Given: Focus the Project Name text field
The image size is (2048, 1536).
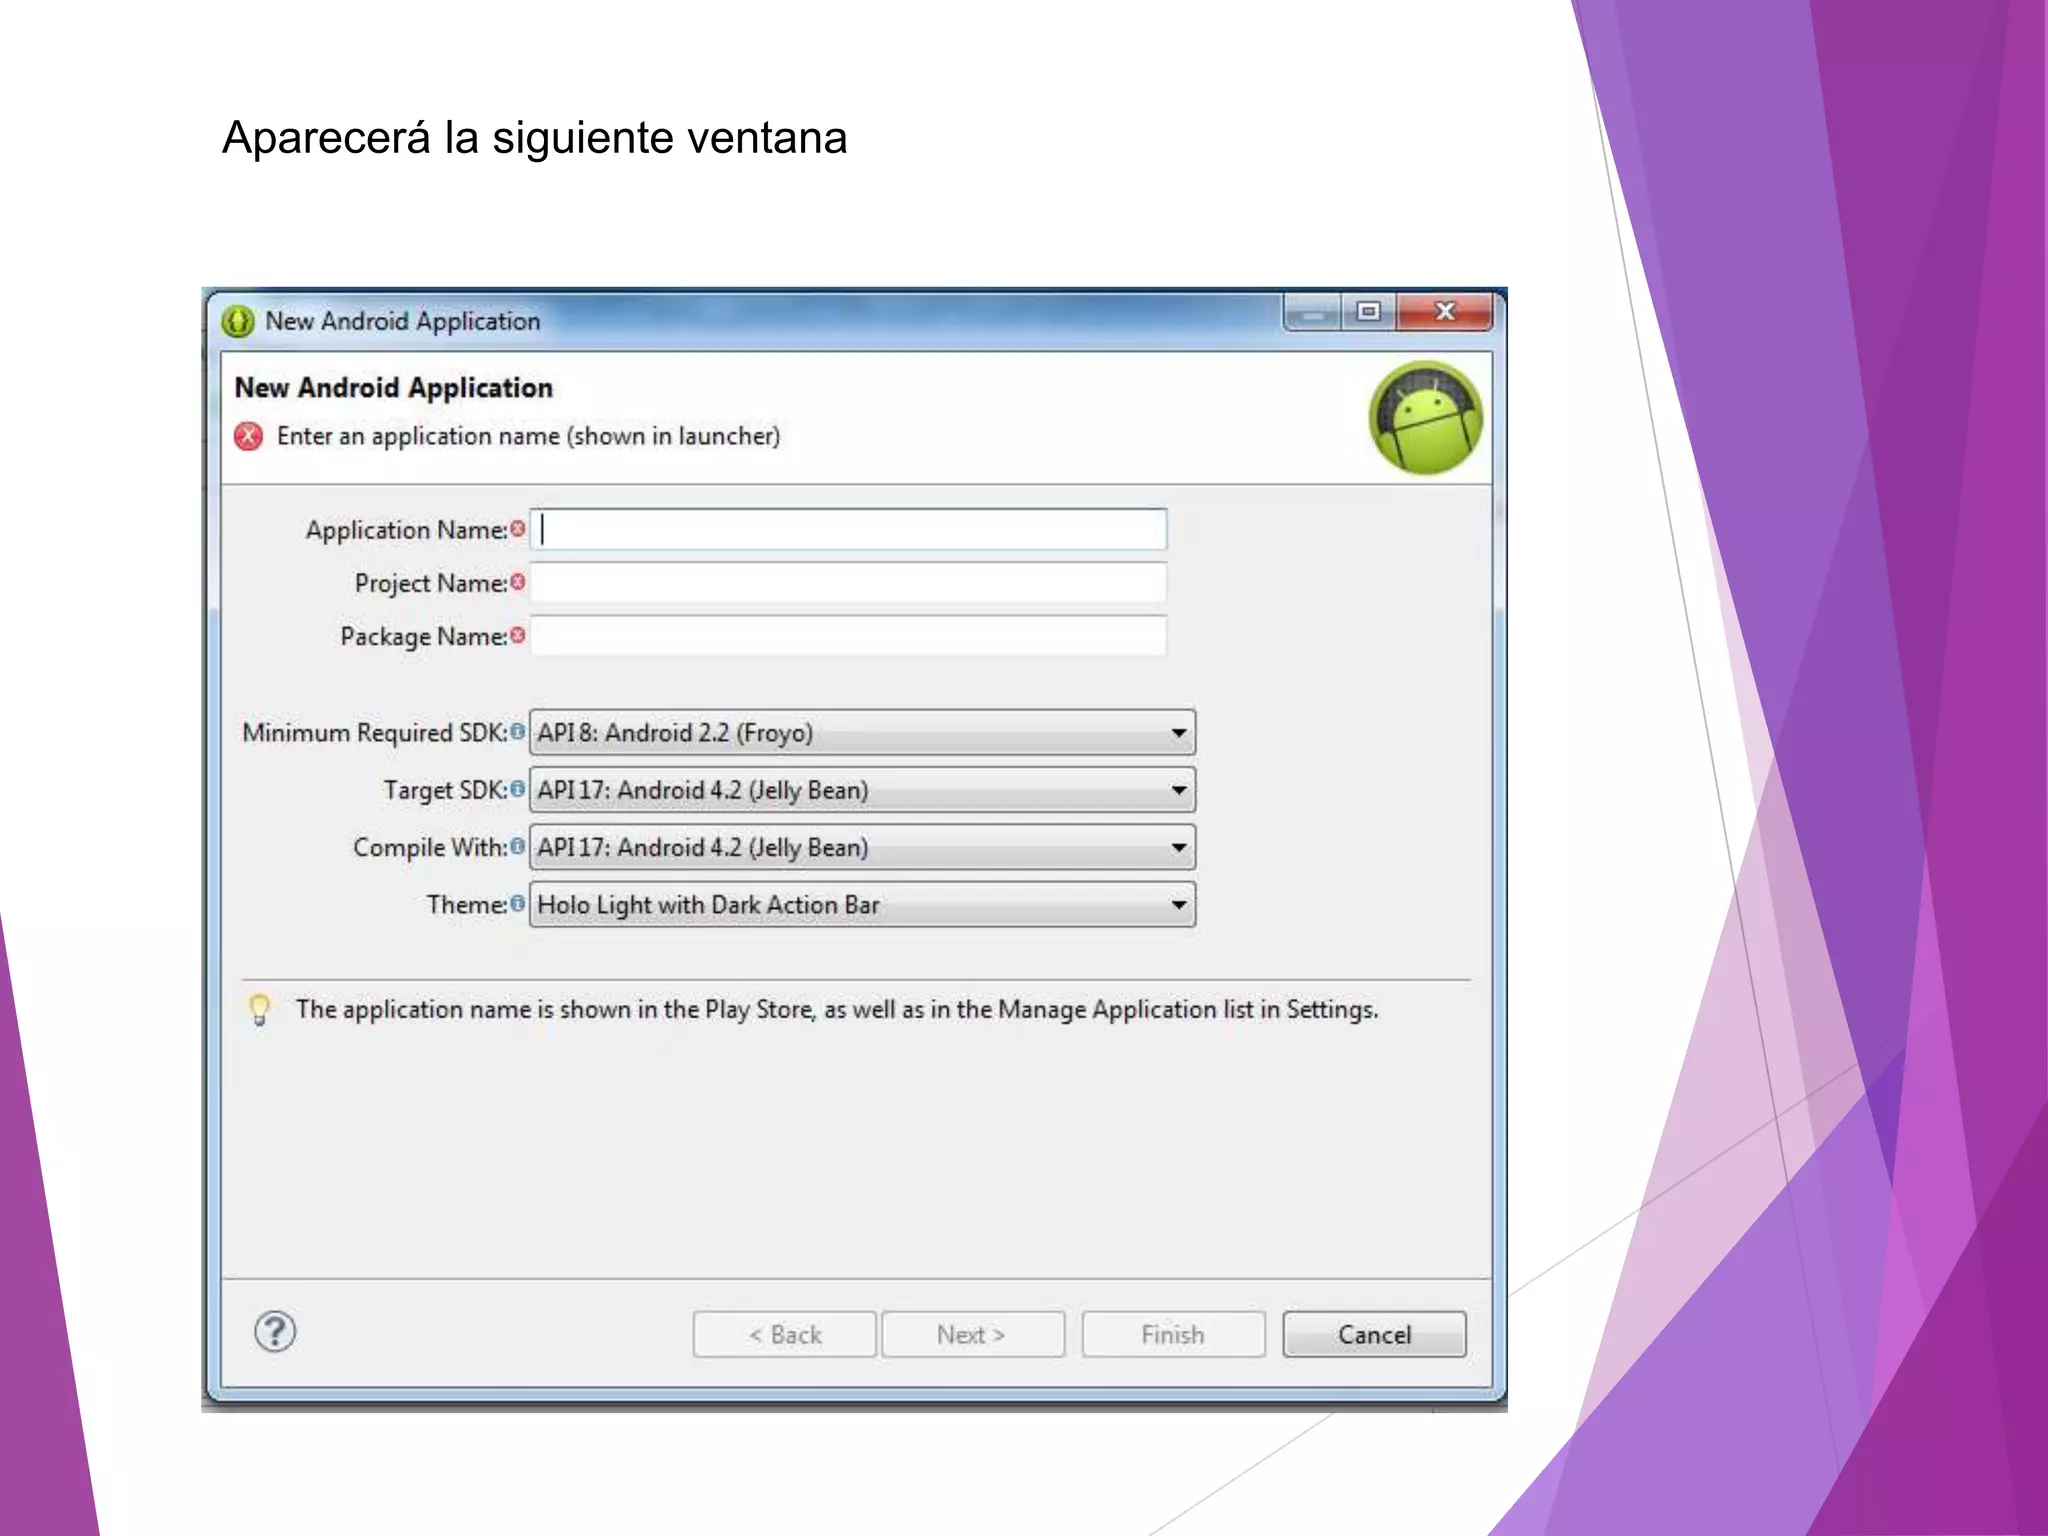Looking at the screenshot, I should click(x=848, y=583).
